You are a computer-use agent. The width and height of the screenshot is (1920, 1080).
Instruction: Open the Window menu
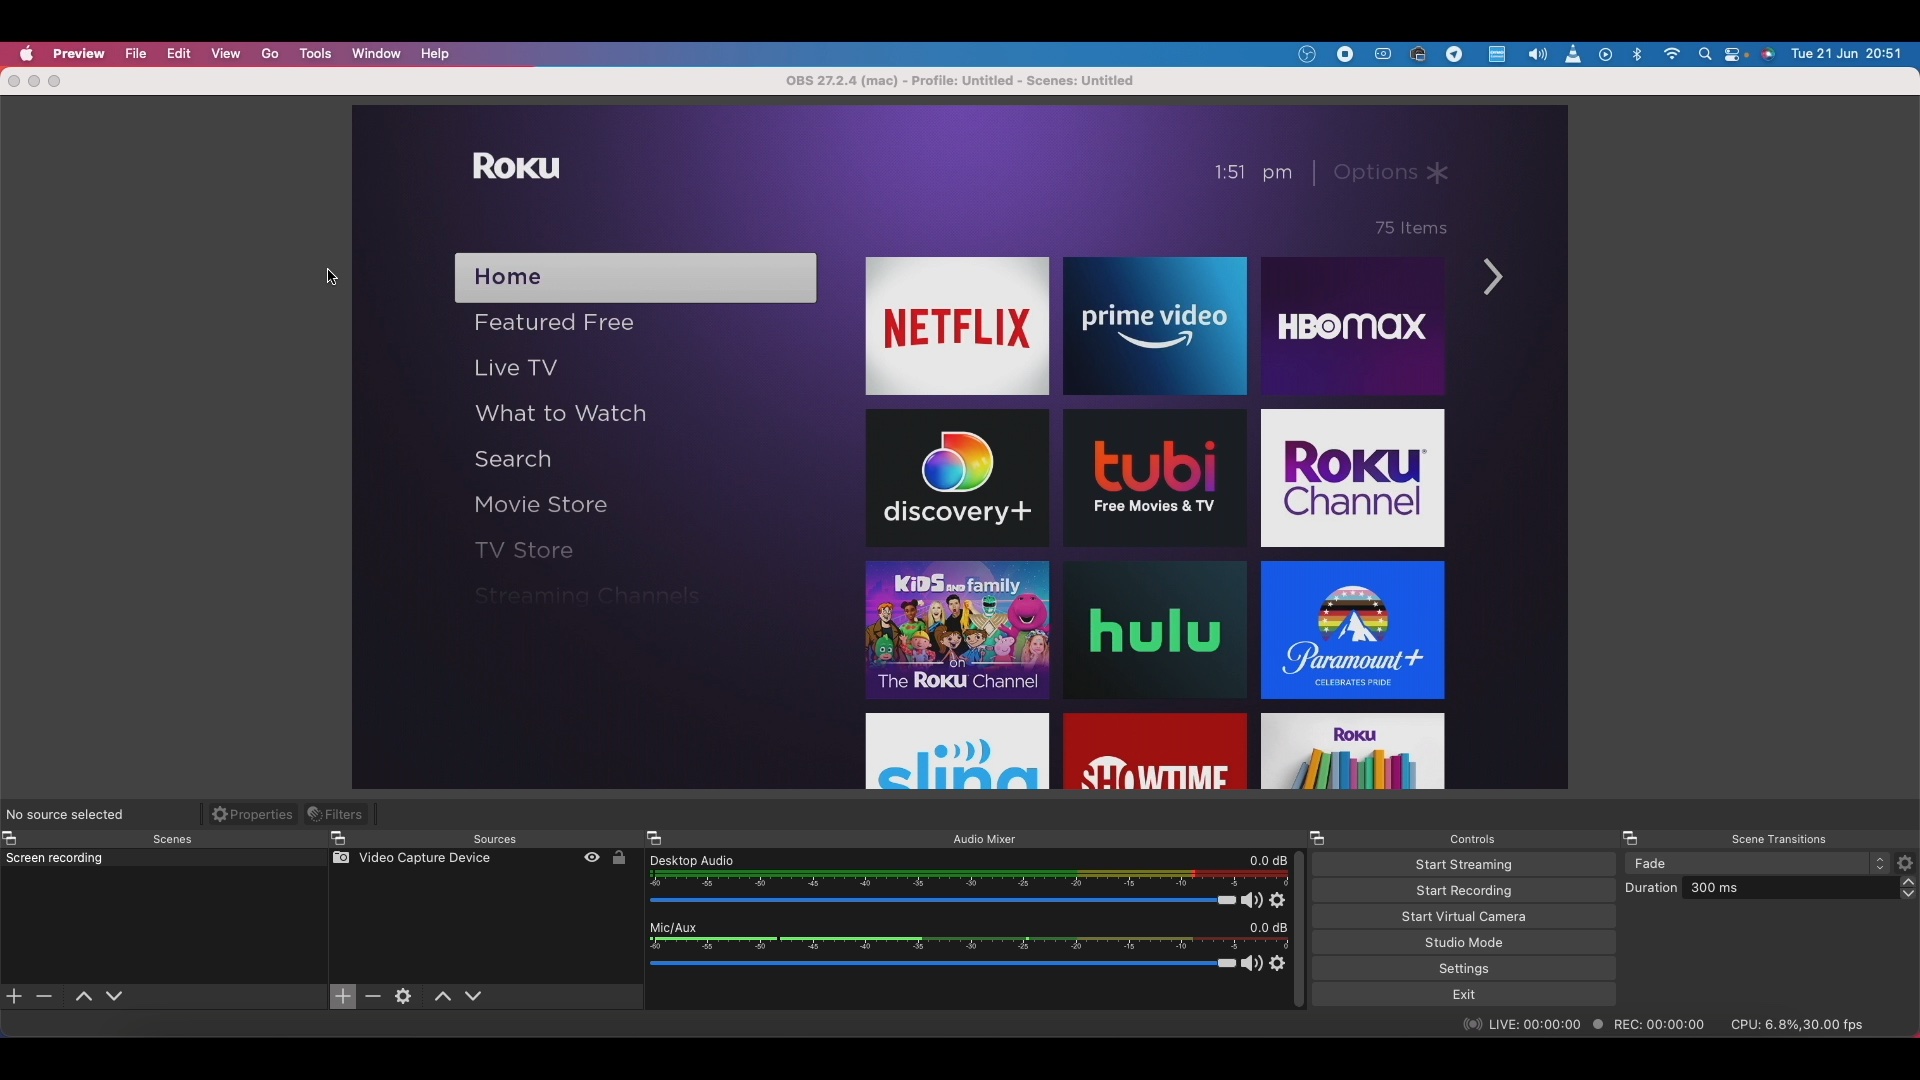point(377,54)
